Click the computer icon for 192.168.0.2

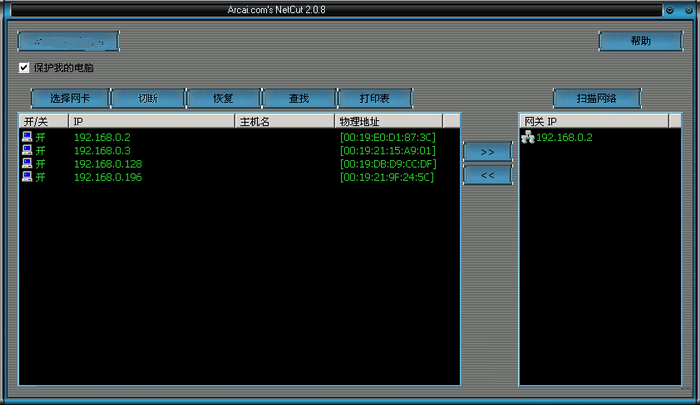(x=26, y=137)
